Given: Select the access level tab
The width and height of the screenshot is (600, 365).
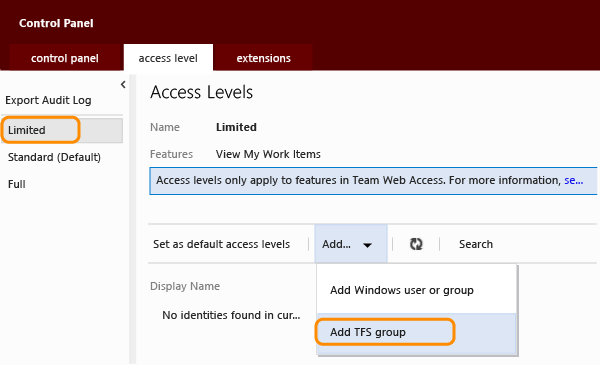Looking at the screenshot, I should tap(168, 58).
